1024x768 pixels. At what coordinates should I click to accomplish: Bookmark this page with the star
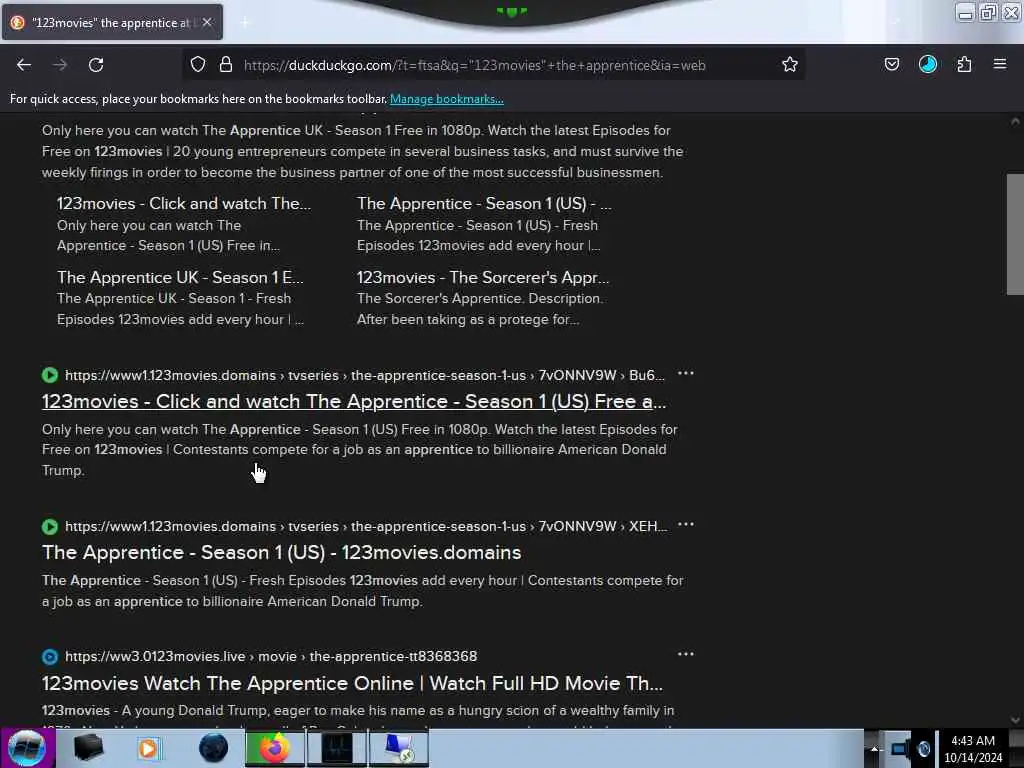pyautogui.click(x=790, y=65)
